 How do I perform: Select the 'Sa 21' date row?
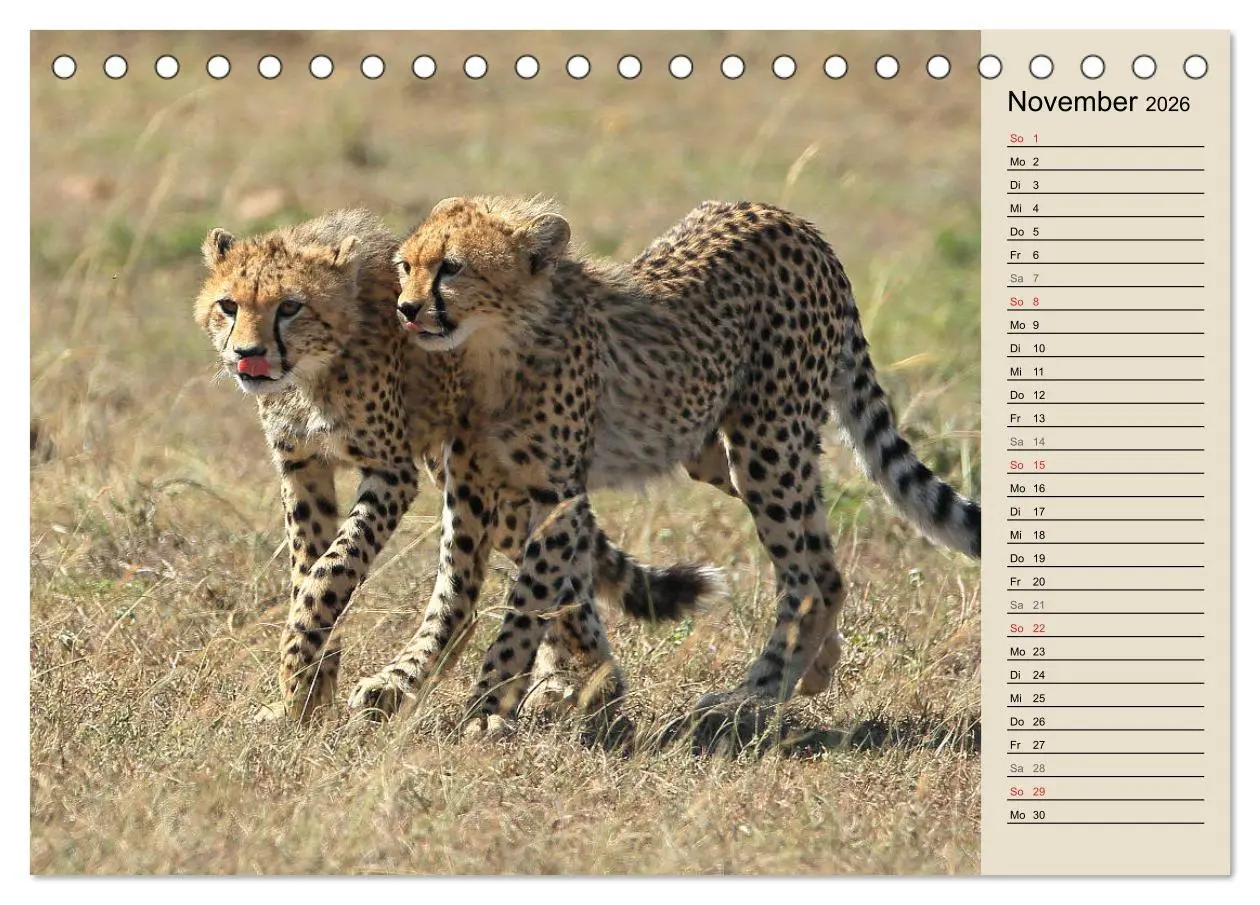(x=1105, y=605)
